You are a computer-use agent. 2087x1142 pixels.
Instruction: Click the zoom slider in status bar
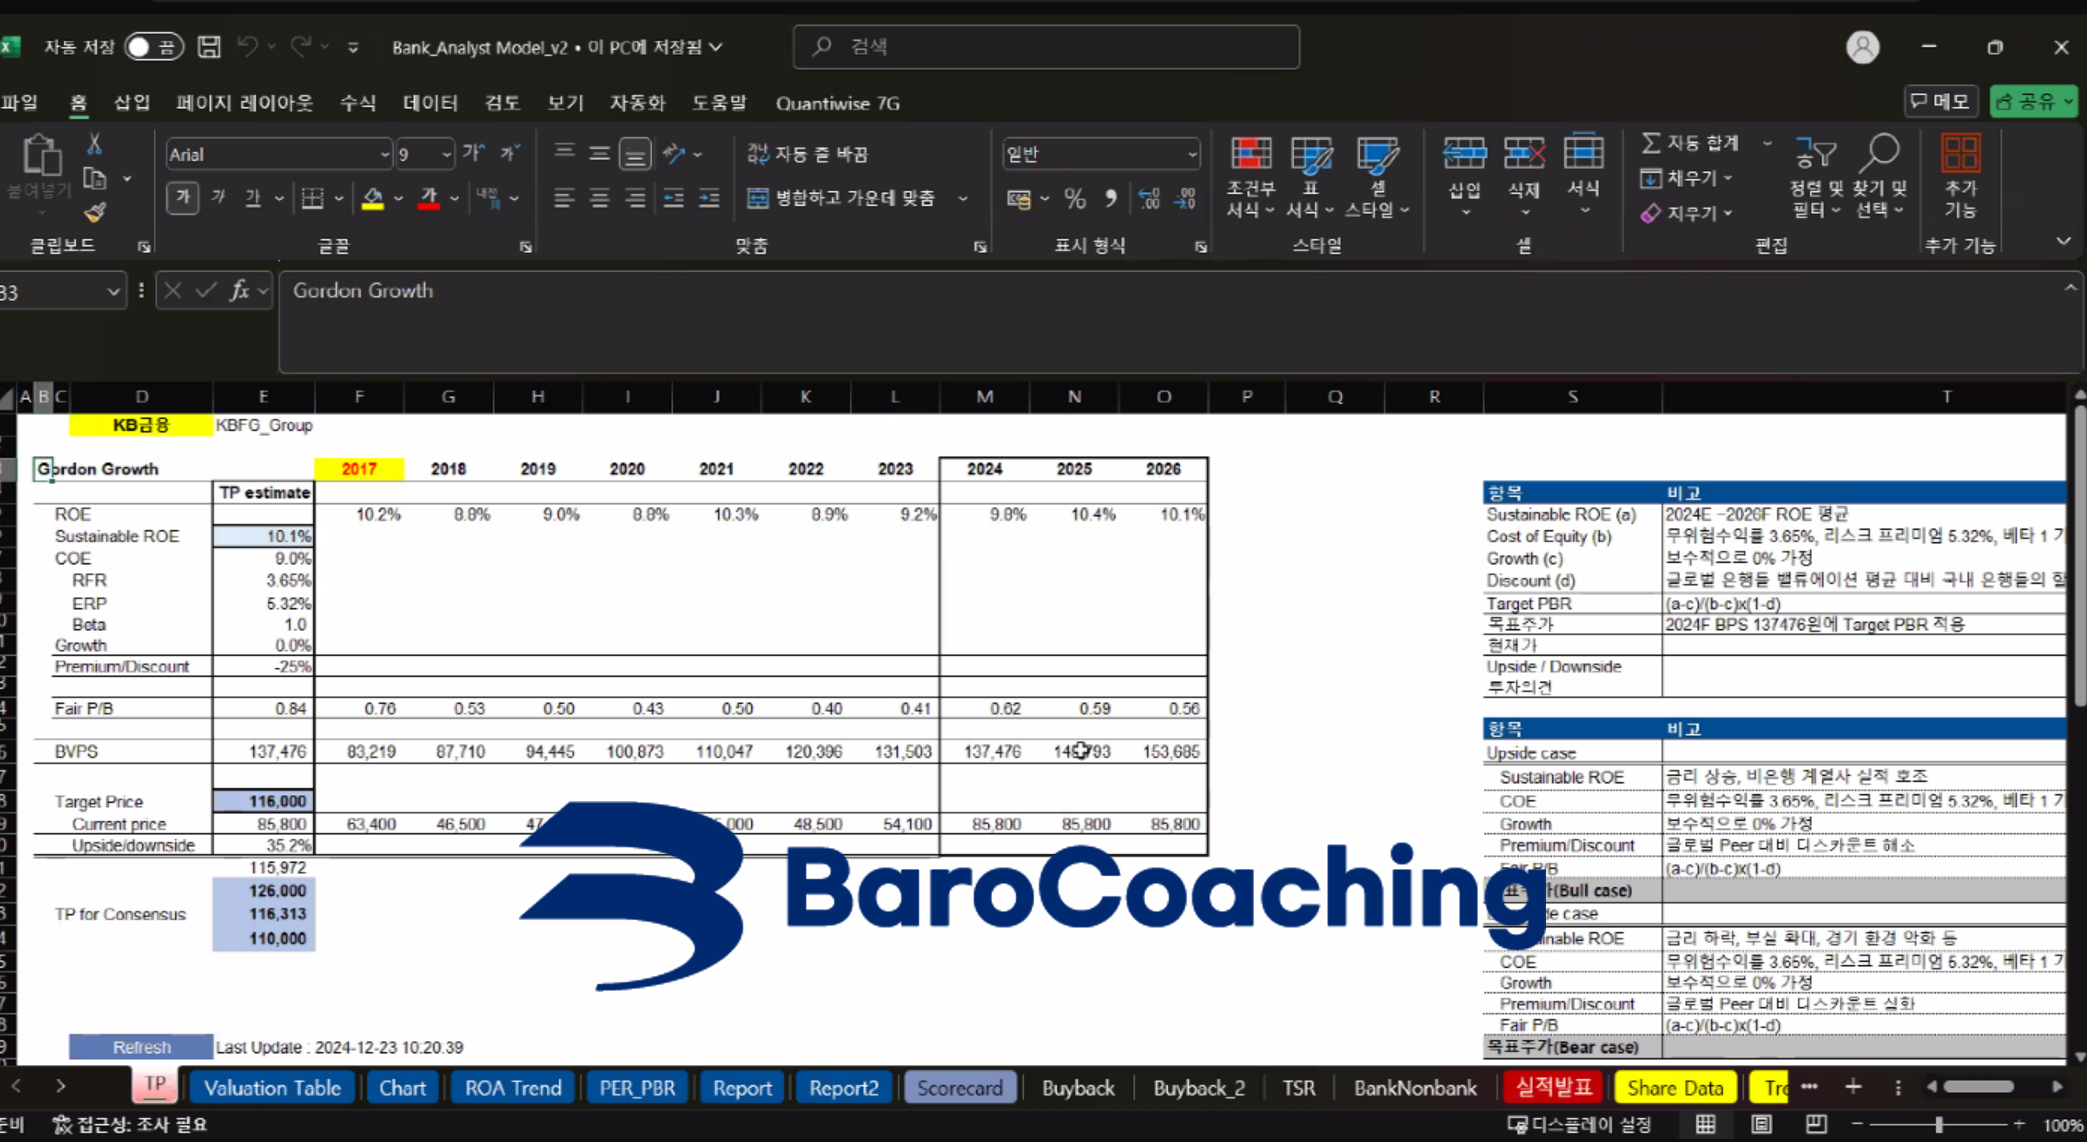(1938, 1125)
